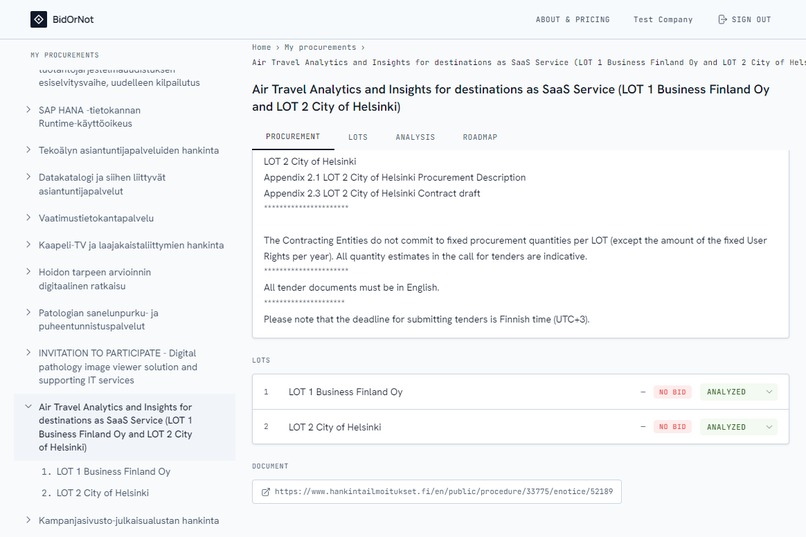This screenshot has width=806, height=537.
Task: Click breadcrumb Air Travel Analytics title text
Action: (x=529, y=63)
